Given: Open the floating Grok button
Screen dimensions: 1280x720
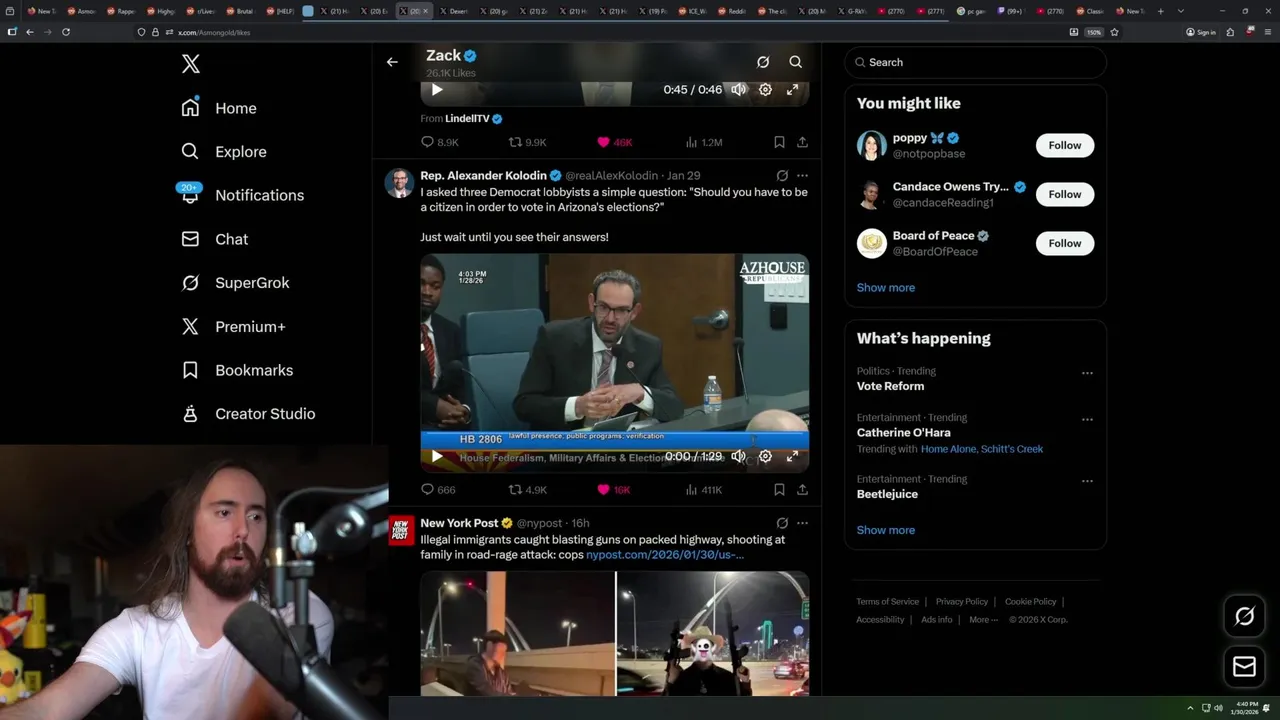Looking at the screenshot, I should [x=1245, y=617].
